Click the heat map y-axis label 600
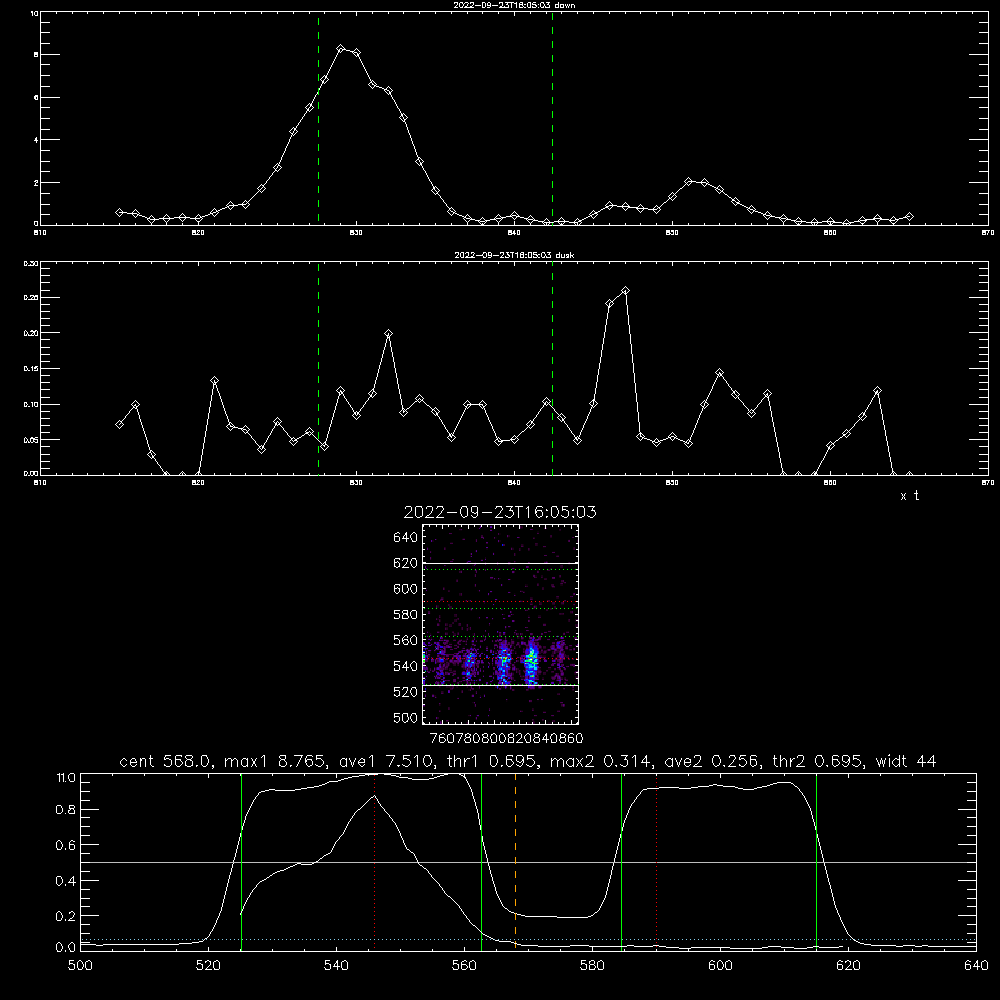The height and width of the screenshot is (1000, 1000). pyautogui.click(x=406, y=589)
